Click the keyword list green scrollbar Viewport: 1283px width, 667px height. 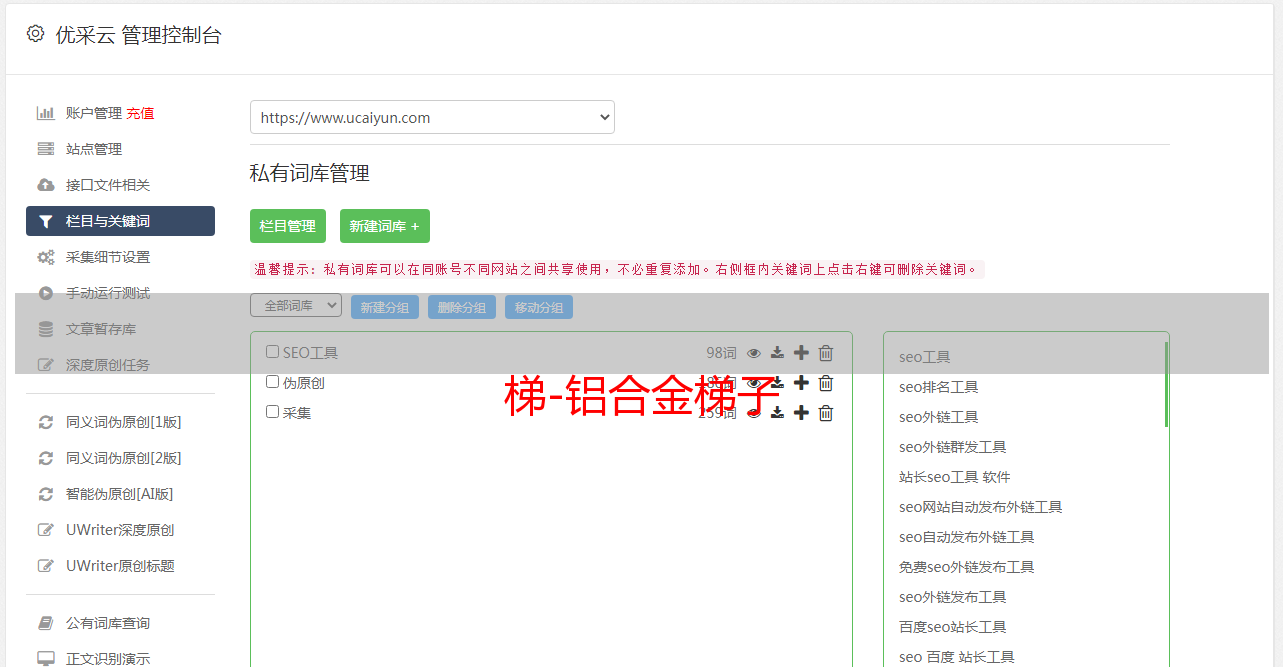click(x=1166, y=384)
